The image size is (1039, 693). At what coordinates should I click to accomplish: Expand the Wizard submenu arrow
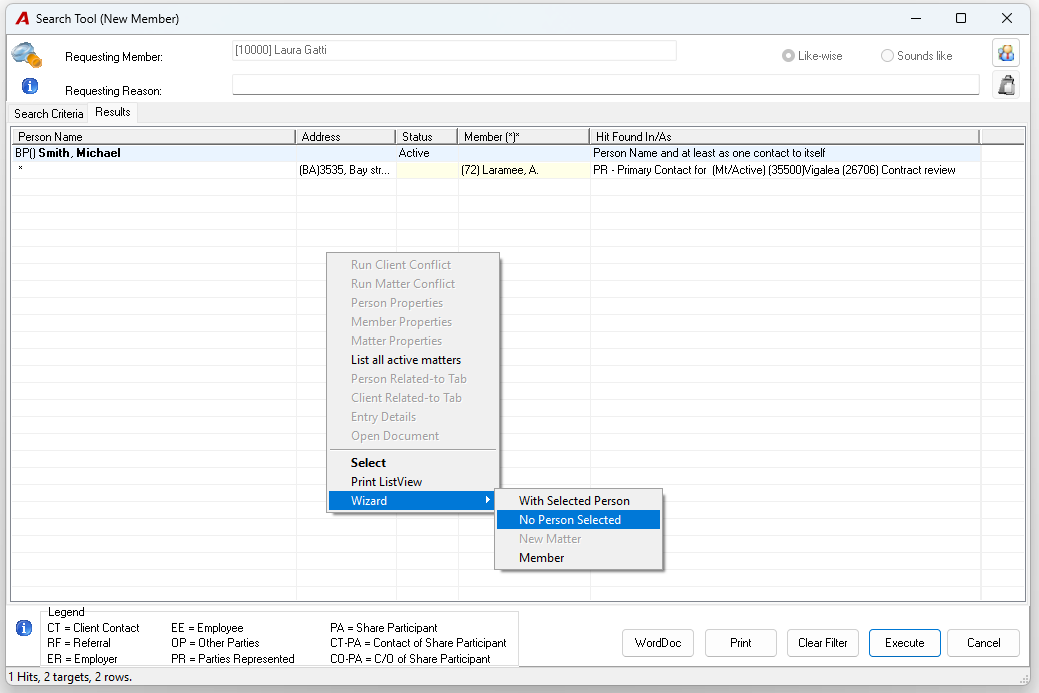click(x=488, y=500)
